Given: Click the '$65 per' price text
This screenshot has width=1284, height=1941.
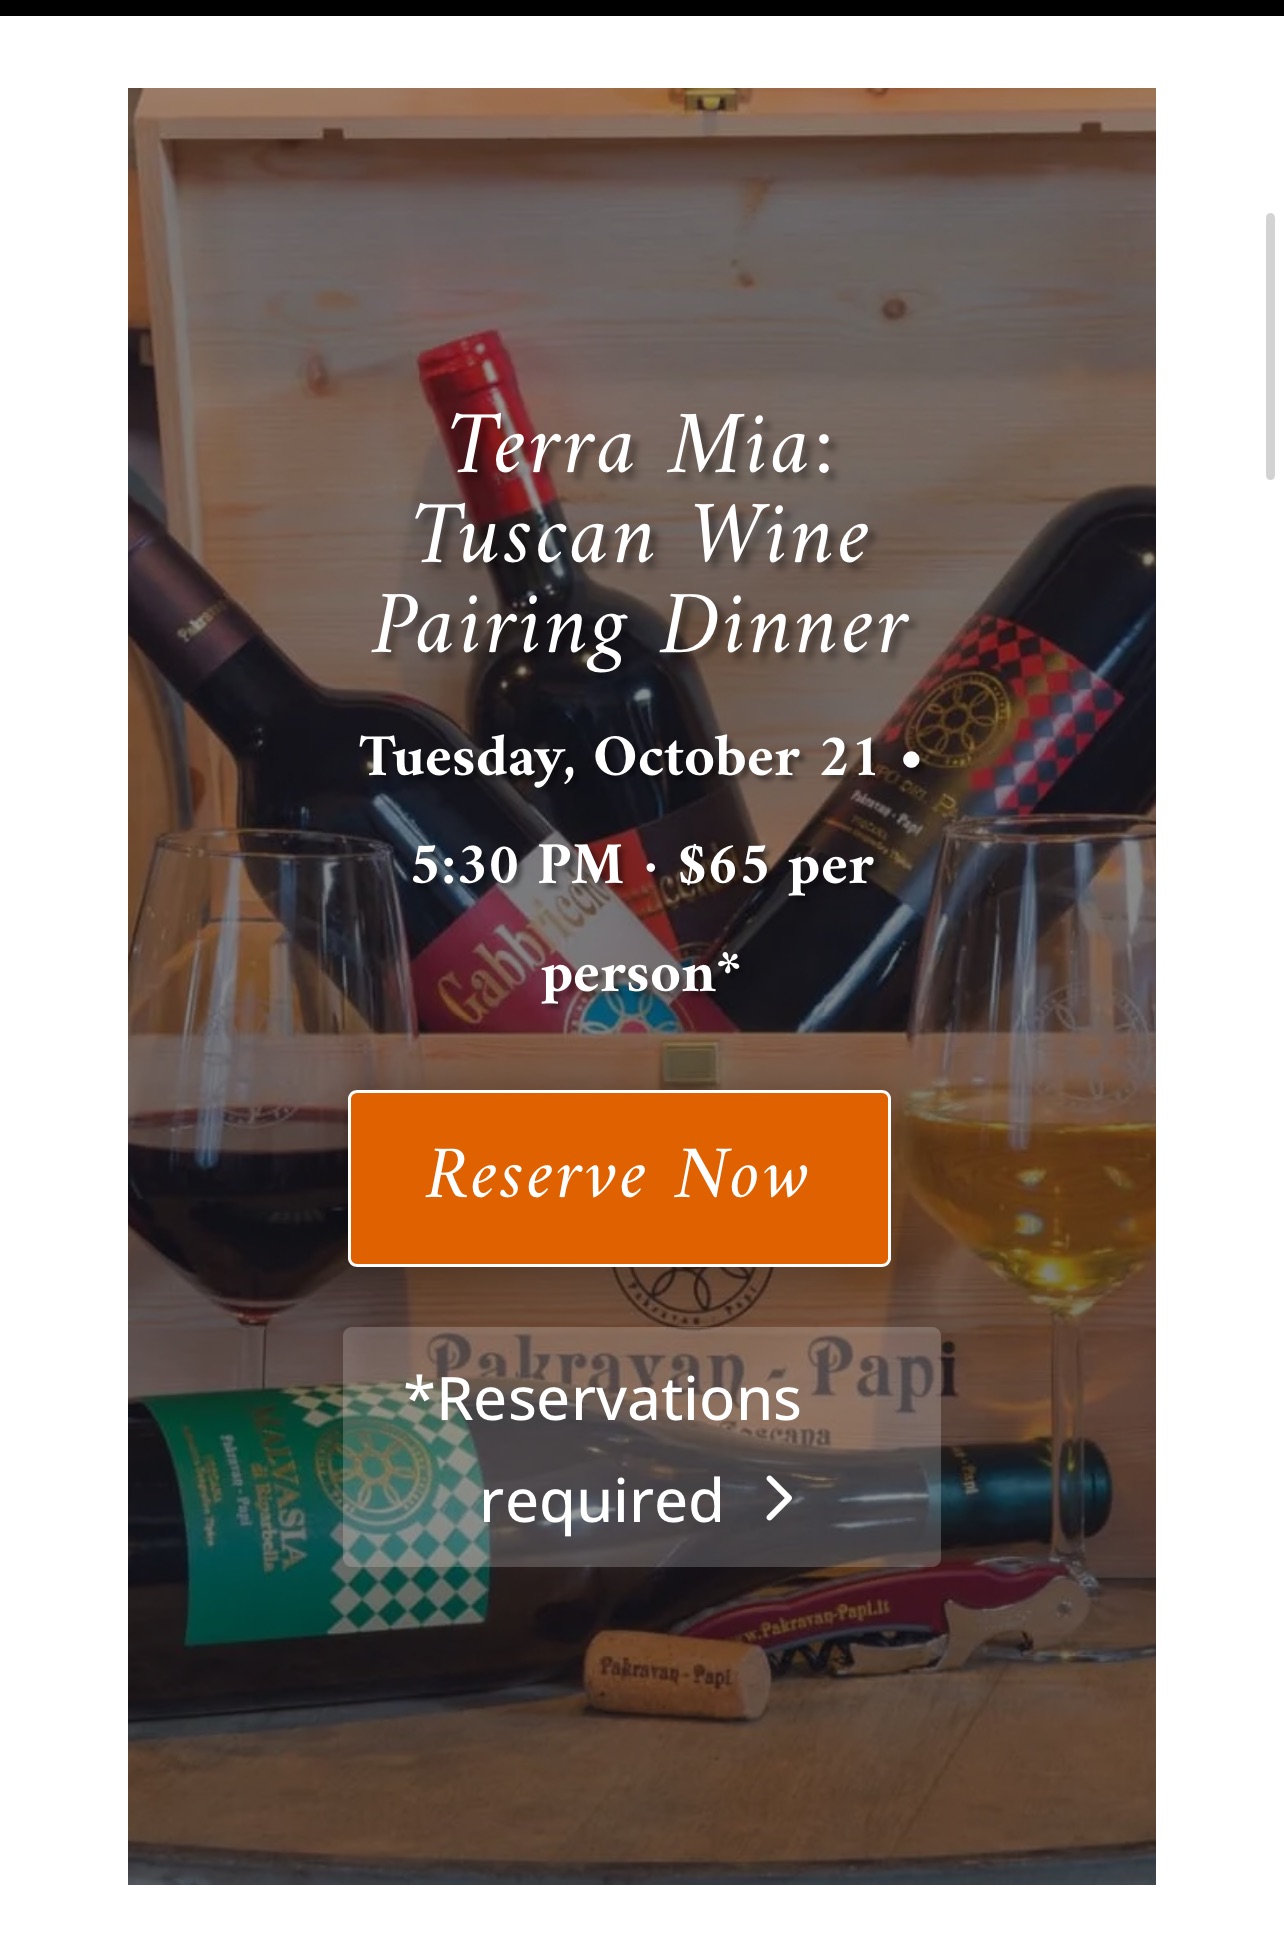Looking at the screenshot, I should tap(776, 865).
